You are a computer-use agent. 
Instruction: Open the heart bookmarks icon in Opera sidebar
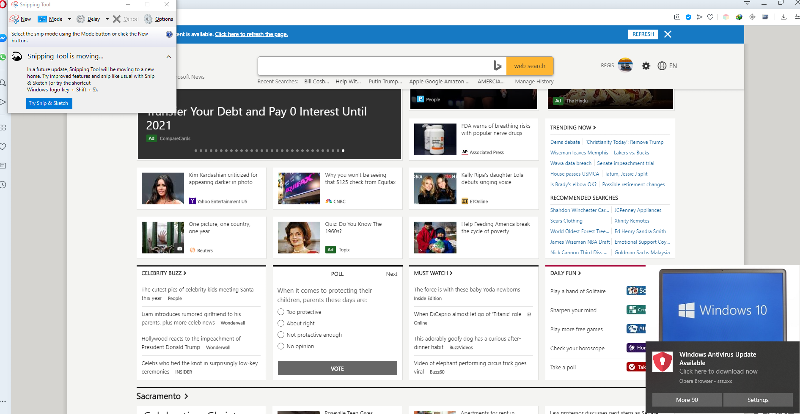coord(3,147)
